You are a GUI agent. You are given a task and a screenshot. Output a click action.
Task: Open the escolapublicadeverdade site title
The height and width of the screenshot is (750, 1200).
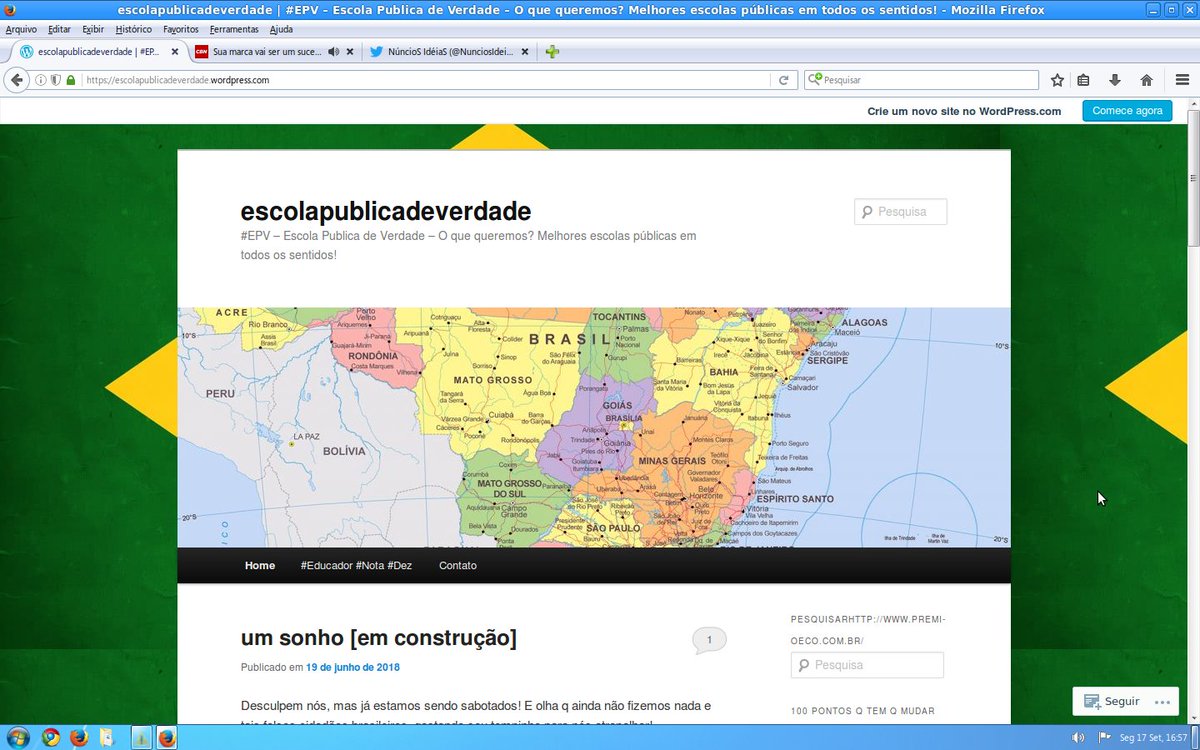click(385, 211)
